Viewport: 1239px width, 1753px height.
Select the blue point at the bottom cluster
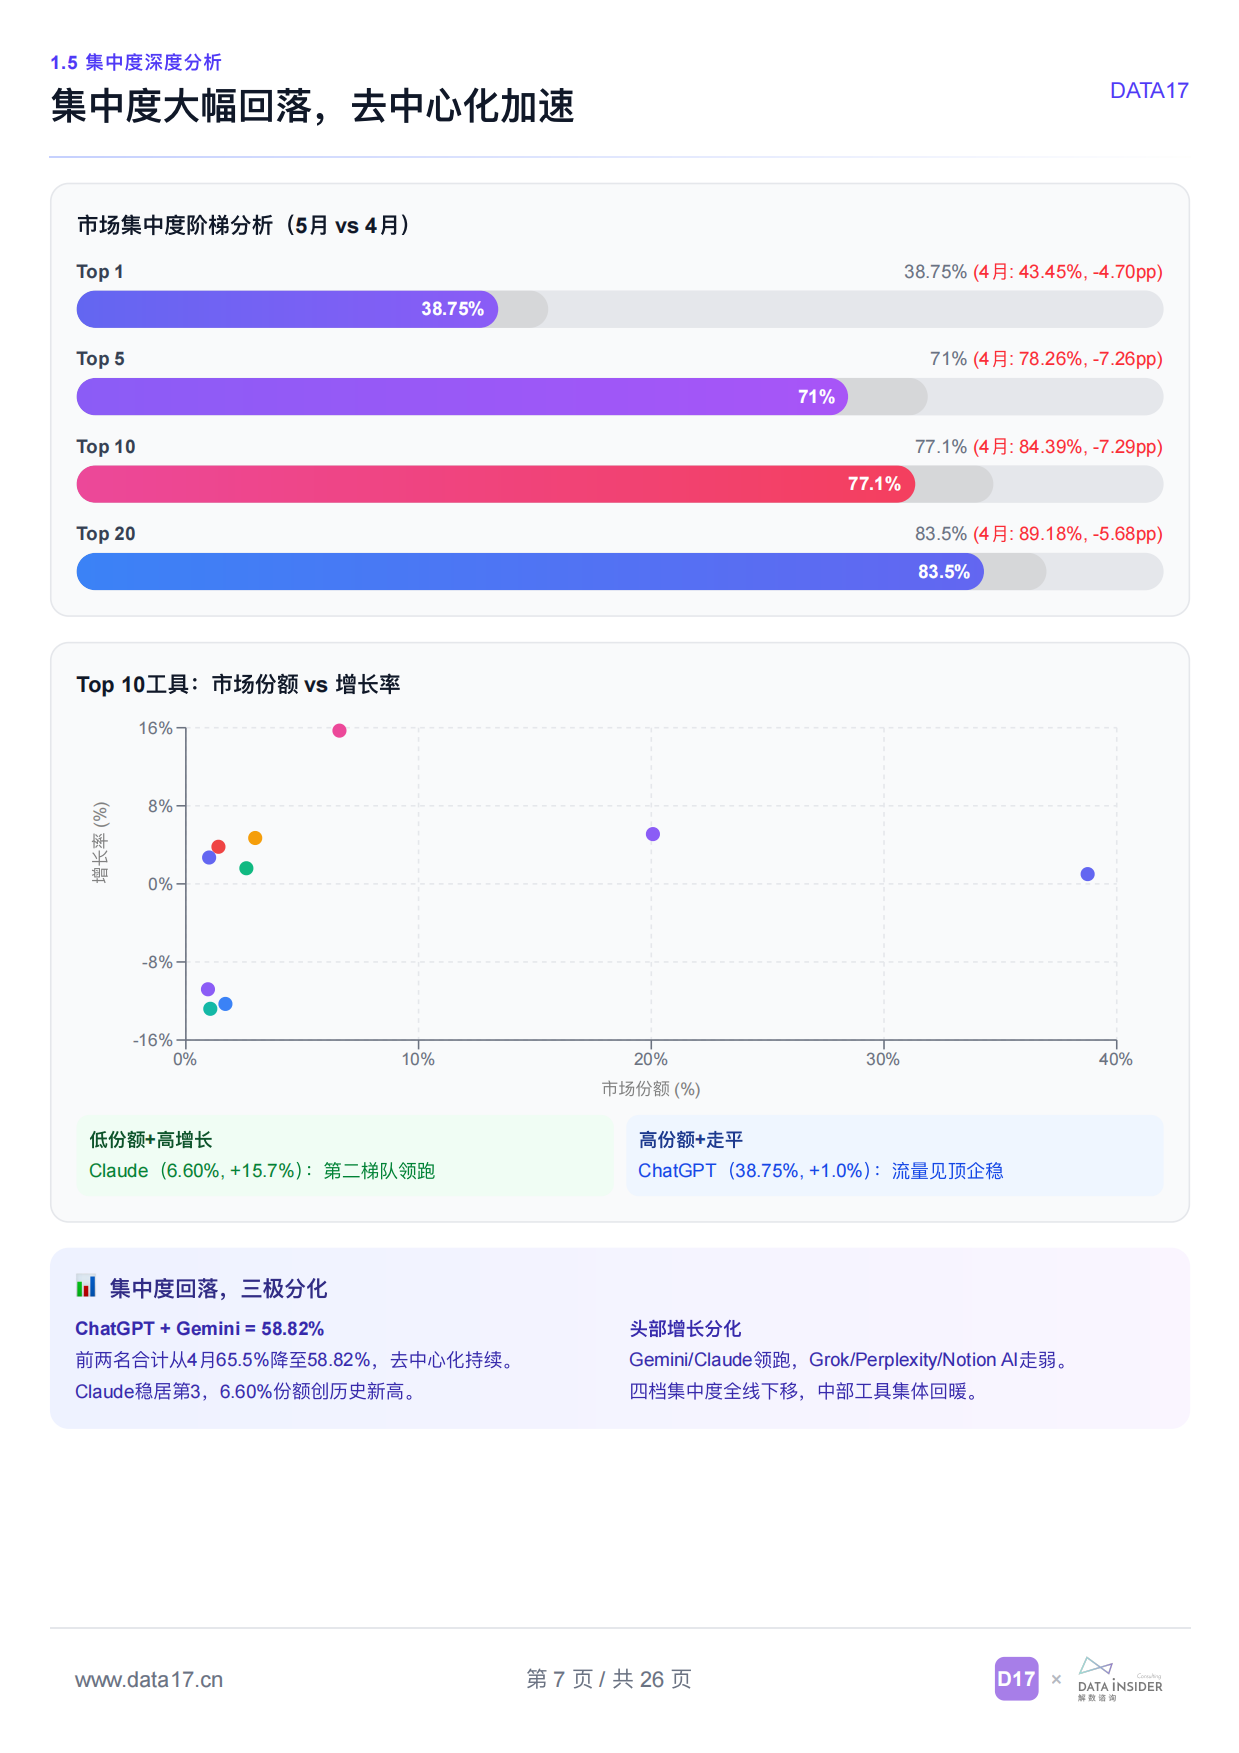(225, 1004)
